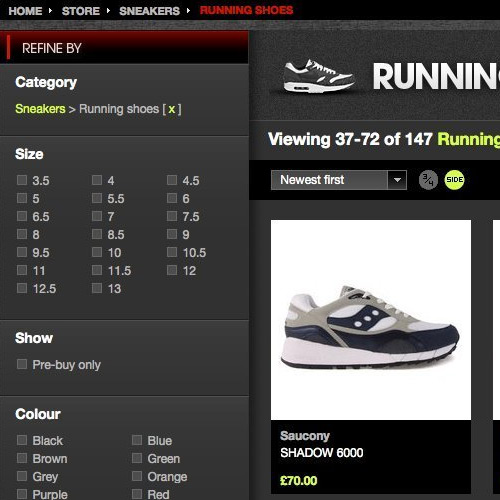Open STORE breadcrumb item
This screenshot has height=500, width=500.
pyautogui.click(x=81, y=11)
